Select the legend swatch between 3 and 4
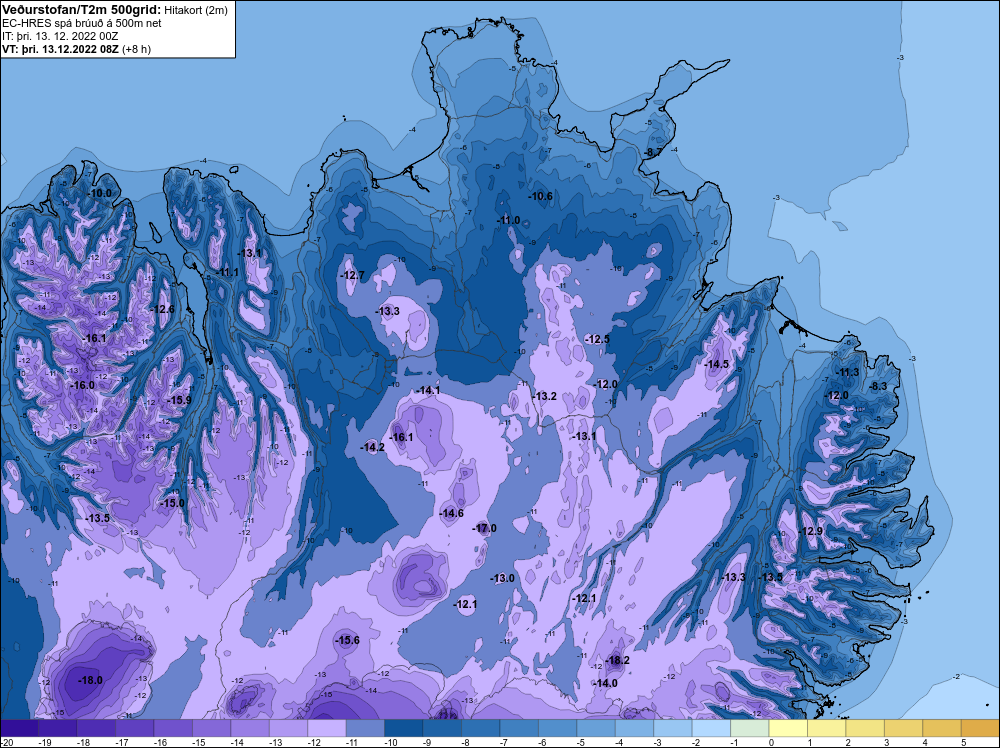This screenshot has width=1000, height=748. (904, 728)
